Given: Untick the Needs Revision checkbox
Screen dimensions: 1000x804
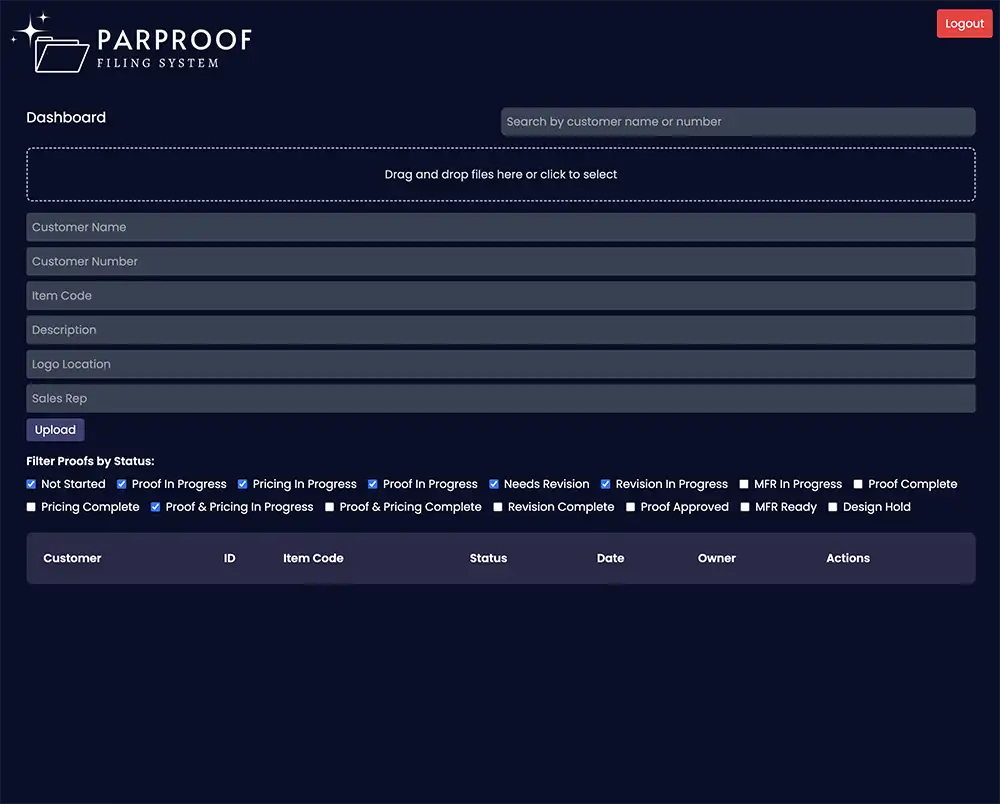Looking at the screenshot, I should pos(494,484).
